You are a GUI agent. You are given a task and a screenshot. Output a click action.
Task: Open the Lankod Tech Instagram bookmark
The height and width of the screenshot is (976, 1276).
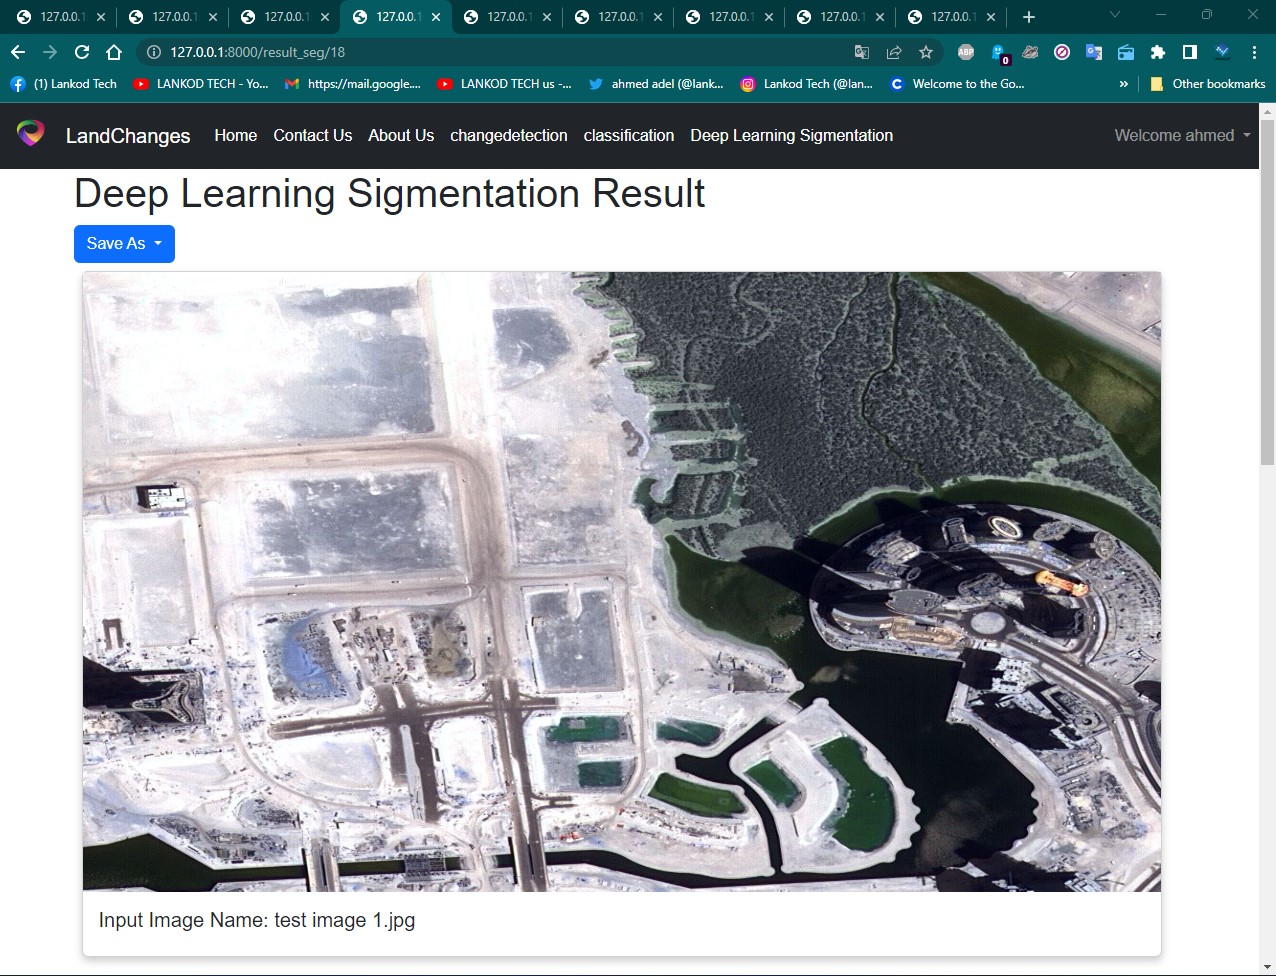point(807,84)
